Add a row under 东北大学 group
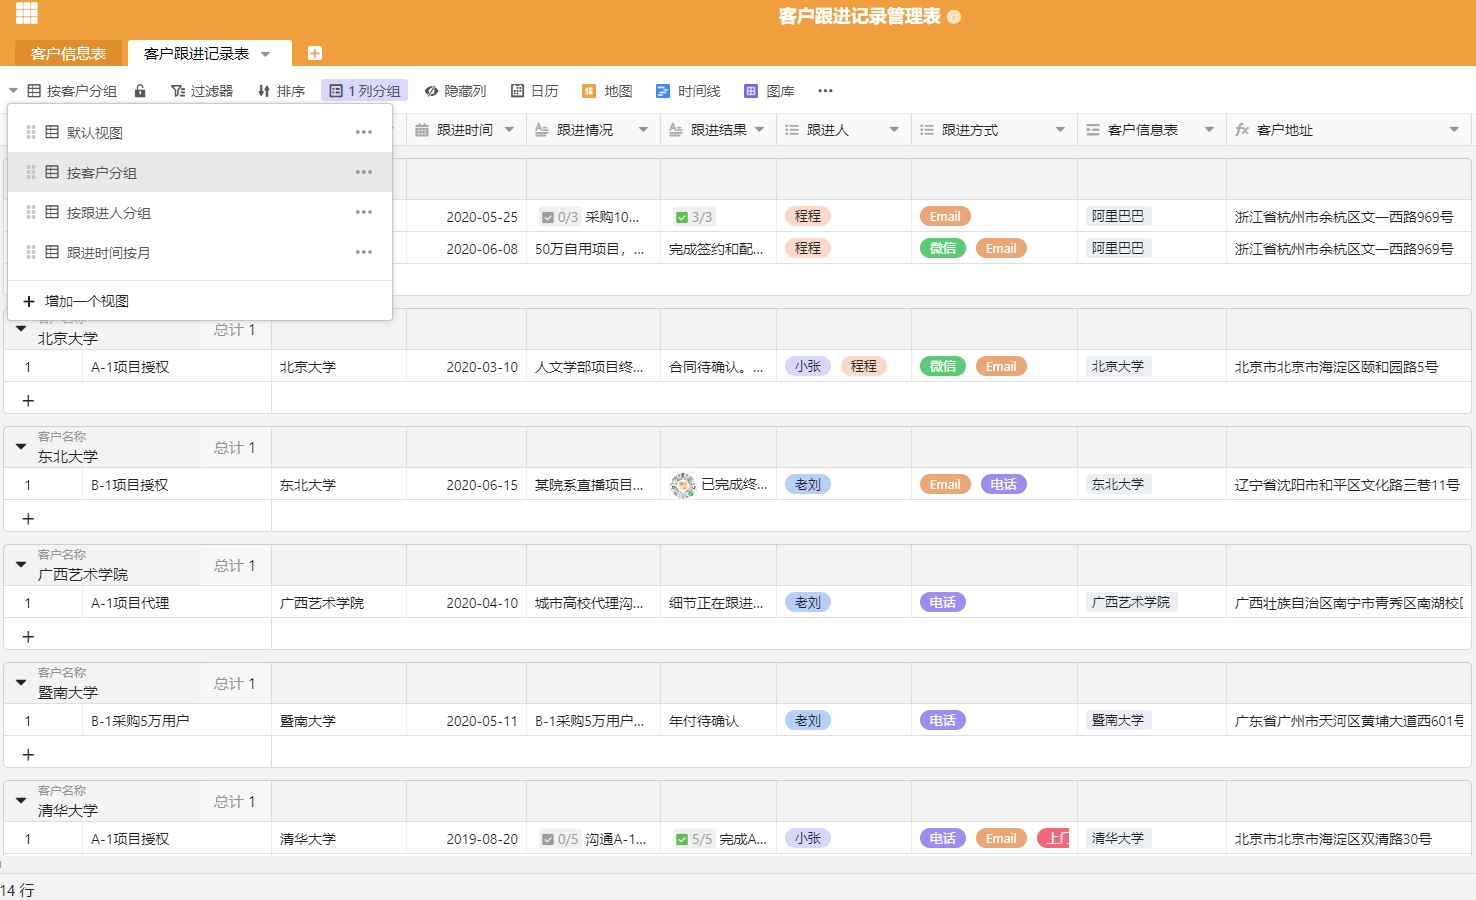 click(28, 518)
